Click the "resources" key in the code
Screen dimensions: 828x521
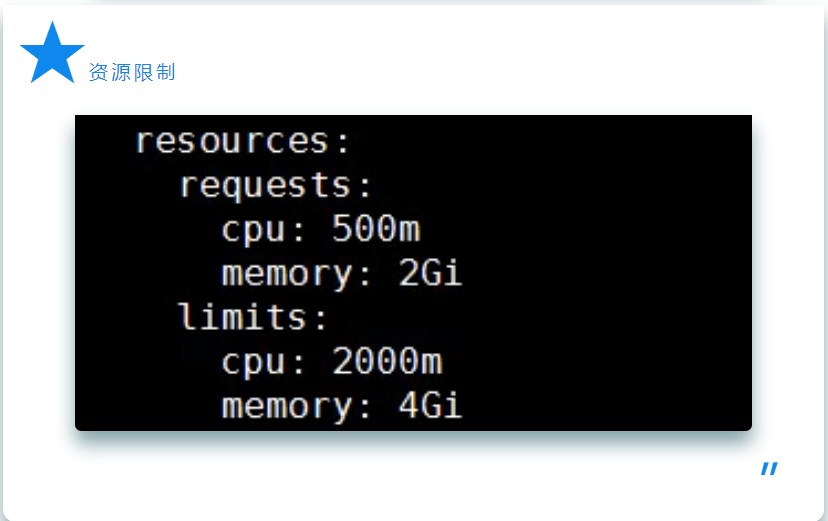[232, 141]
